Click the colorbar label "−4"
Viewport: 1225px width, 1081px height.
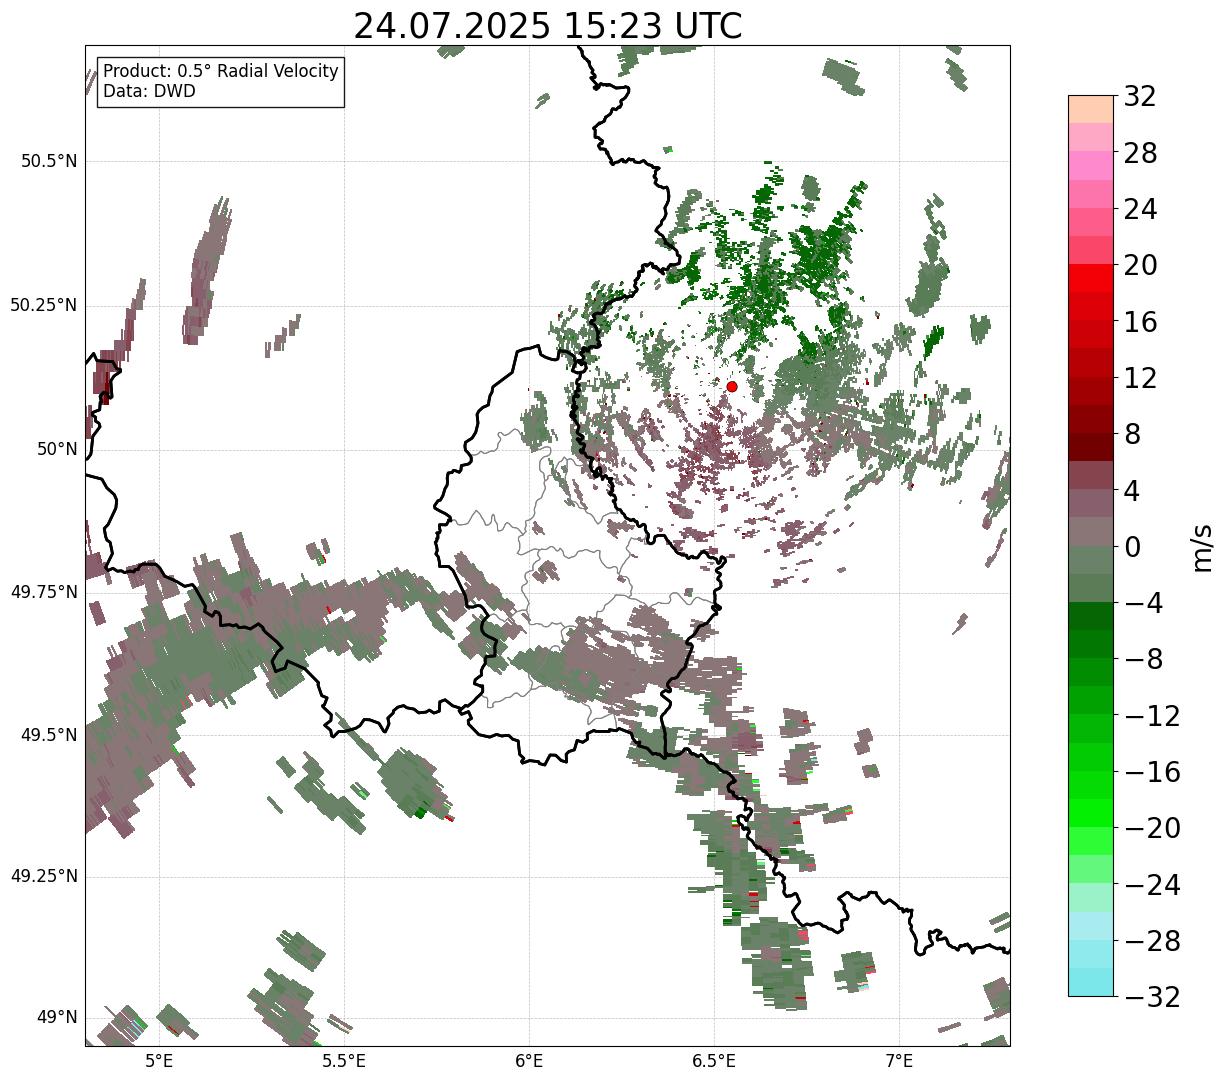tap(1143, 604)
